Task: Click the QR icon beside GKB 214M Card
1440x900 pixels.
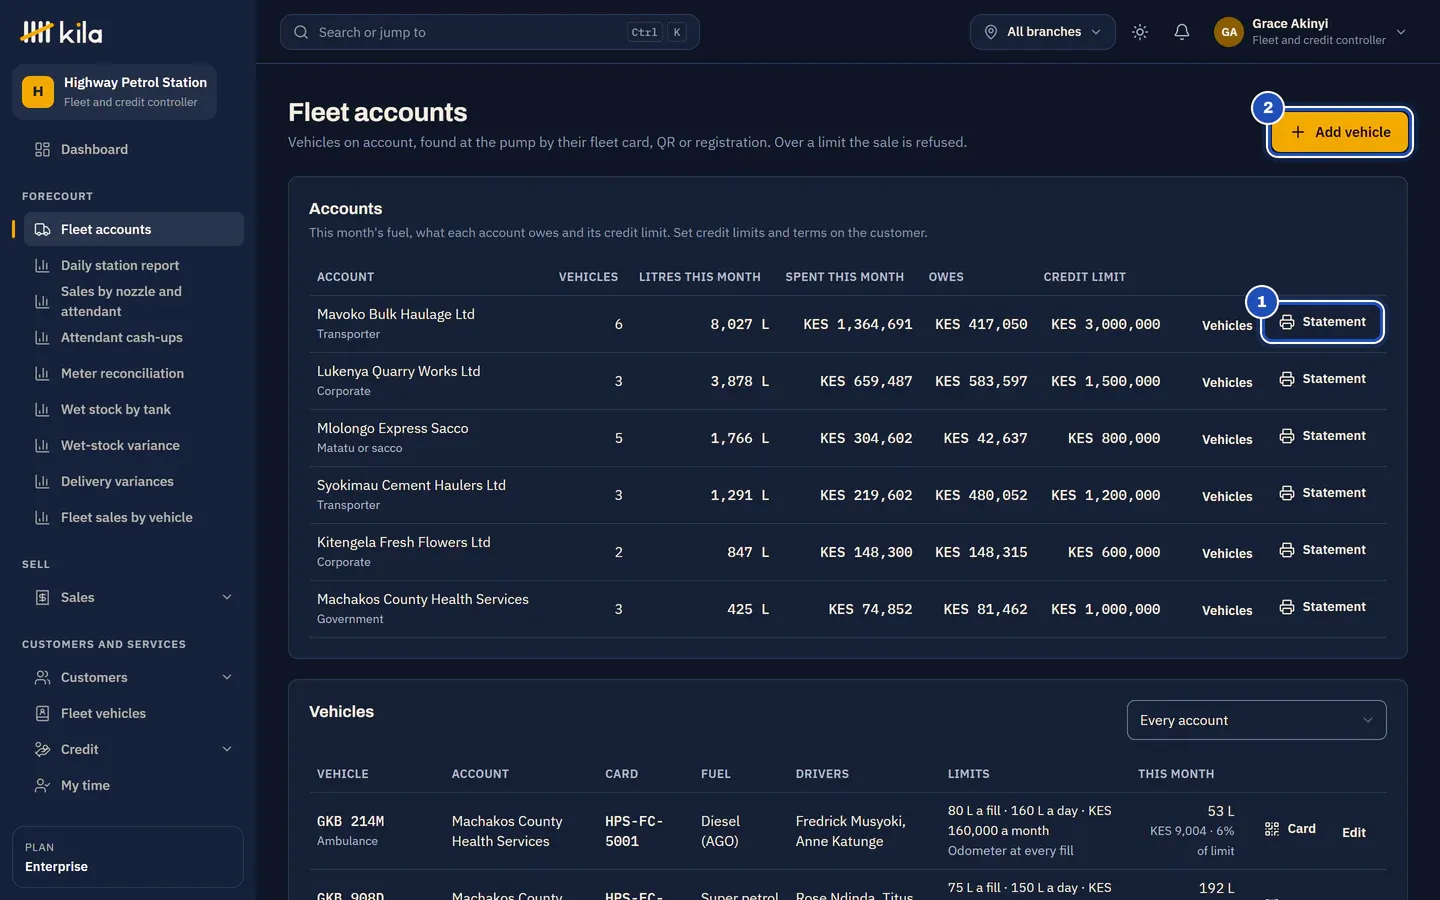Action: coord(1272,829)
